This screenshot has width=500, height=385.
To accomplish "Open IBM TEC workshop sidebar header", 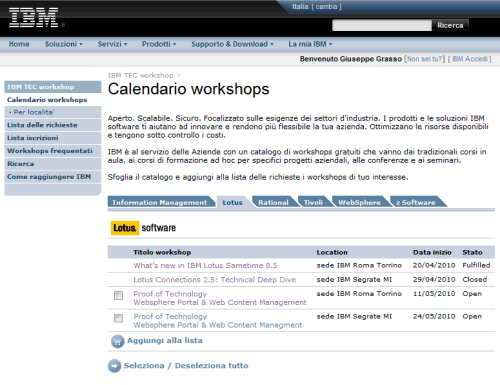I will [53, 87].
